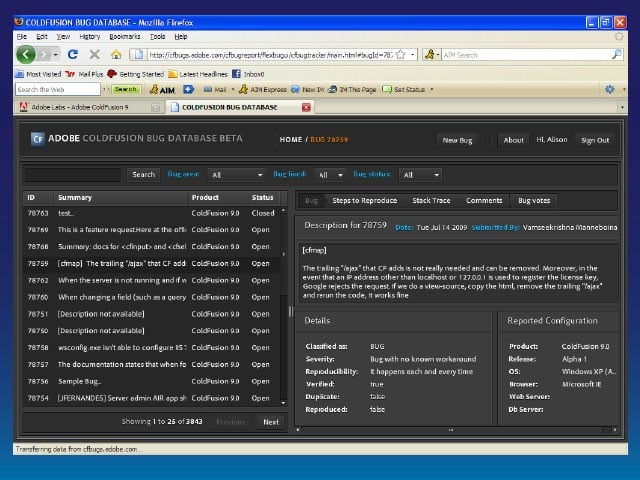Click the splitter handle between list and details

point(291,311)
